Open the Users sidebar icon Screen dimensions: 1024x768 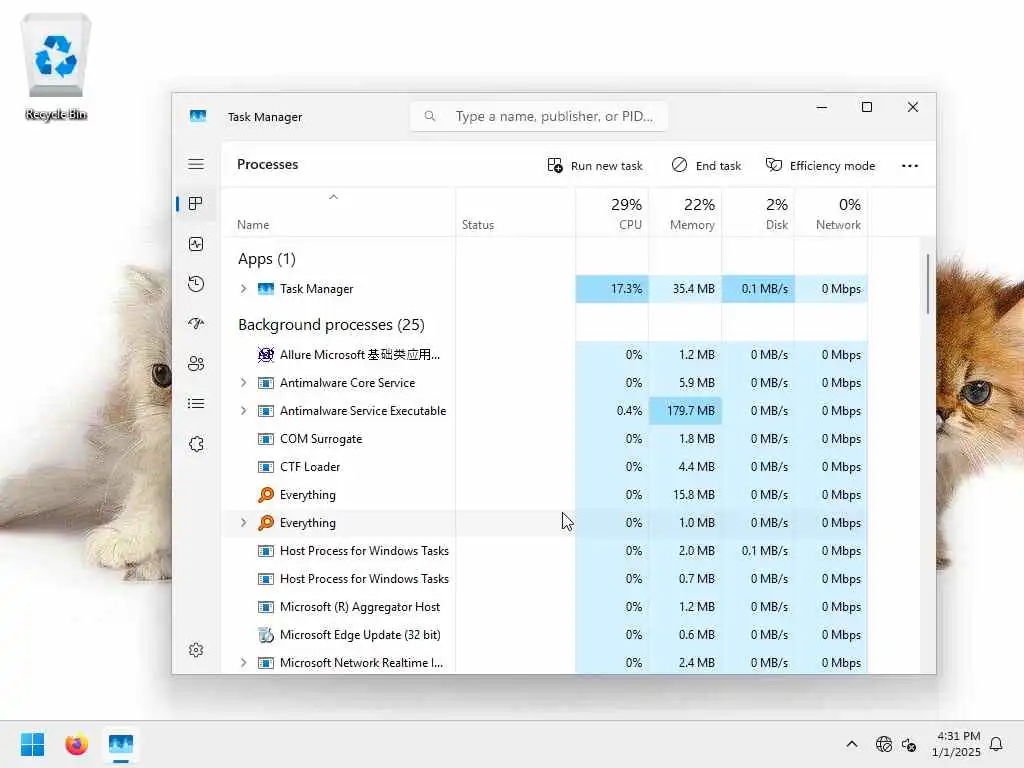196,364
